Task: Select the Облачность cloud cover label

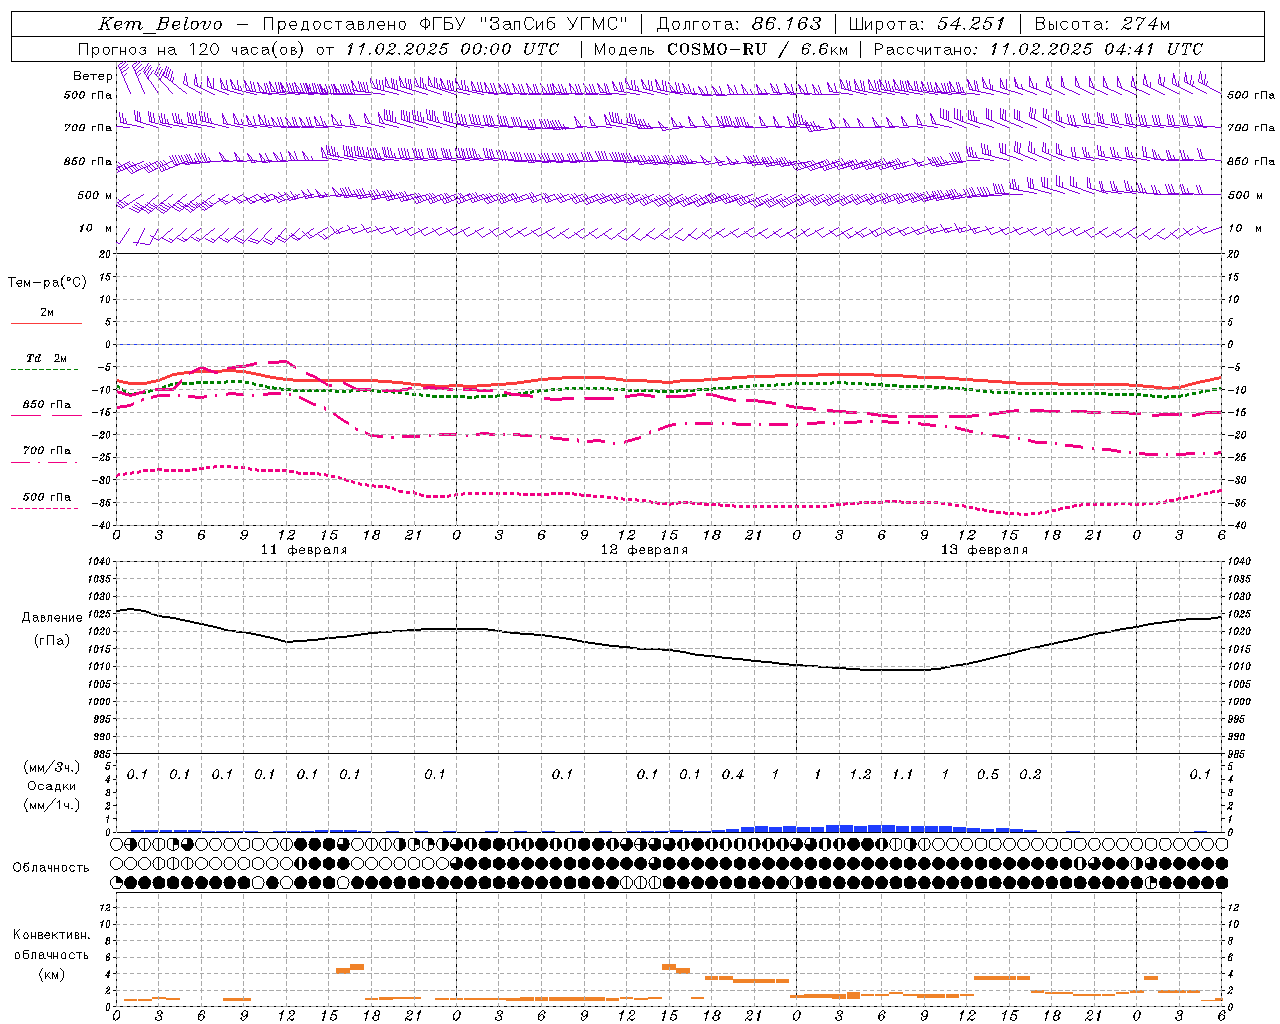Action: 51,868
